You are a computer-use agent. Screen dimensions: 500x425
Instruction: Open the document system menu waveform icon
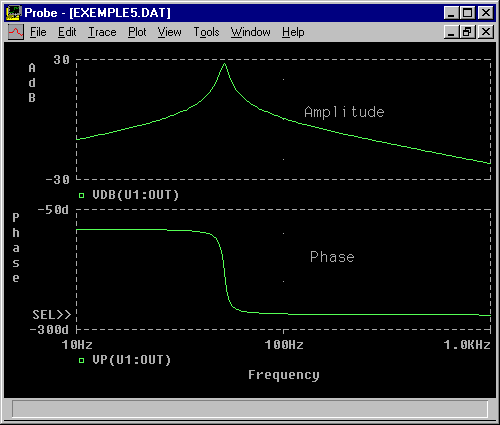coord(15,32)
